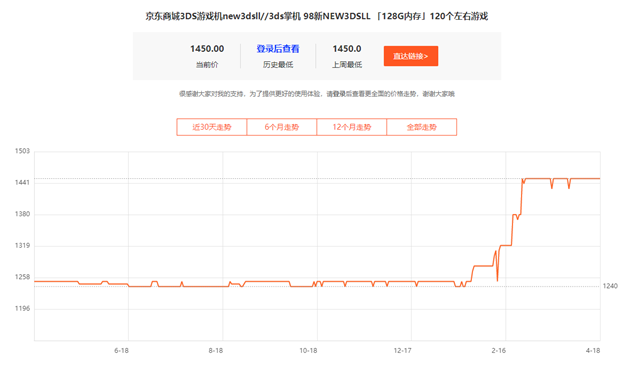Screen dimensions: 623x371
Task: Select the 12个月走势 tab
Action: (352, 127)
